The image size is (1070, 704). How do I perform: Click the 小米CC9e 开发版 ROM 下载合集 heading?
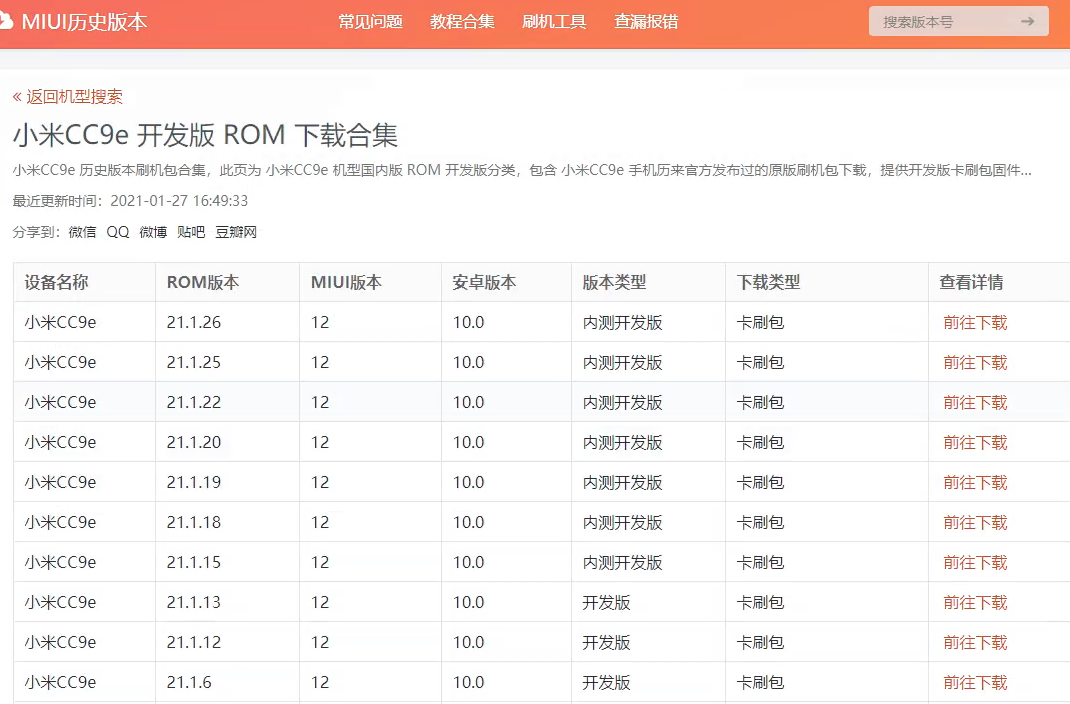[x=205, y=135]
